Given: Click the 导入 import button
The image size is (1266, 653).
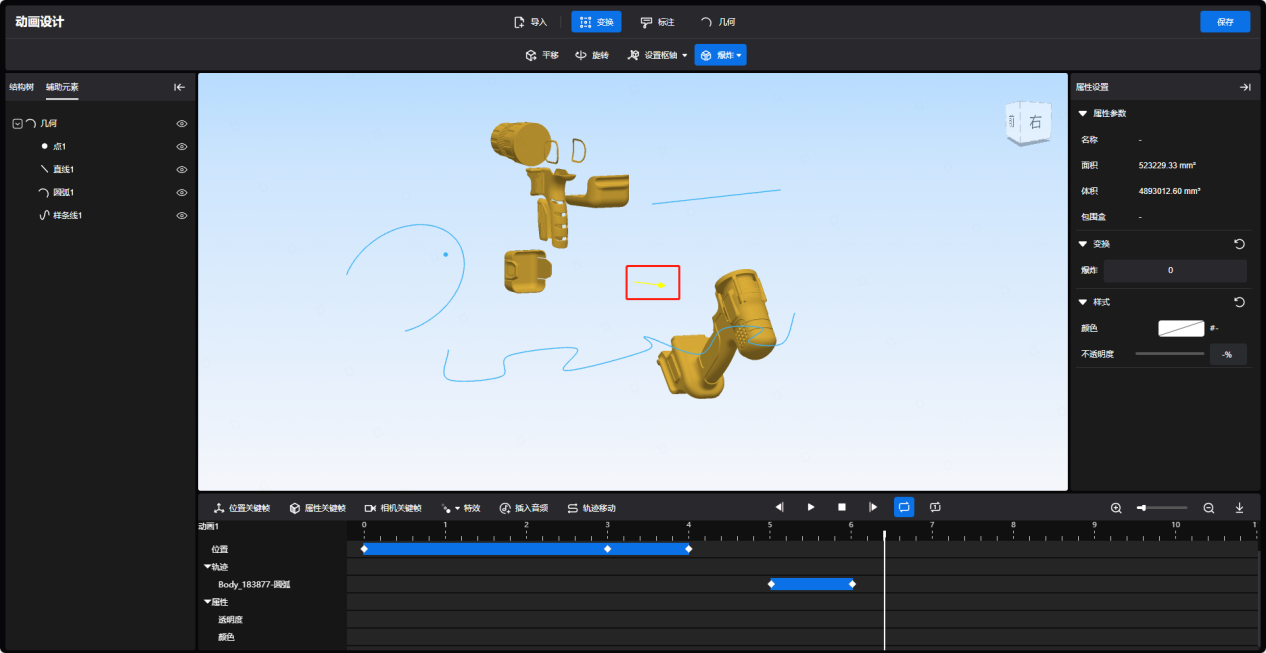Looking at the screenshot, I should pyautogui.click(x=530, y=22).
